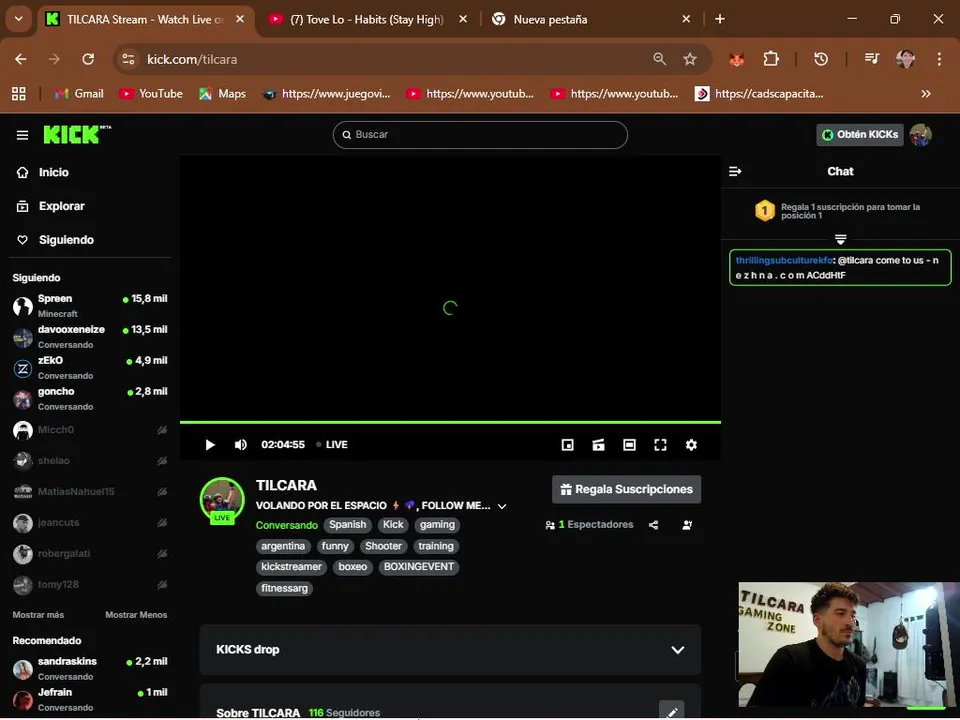960x720 pixels.
Task: Select the BOXINGEVENT tag
Action: tap(419, 567)
